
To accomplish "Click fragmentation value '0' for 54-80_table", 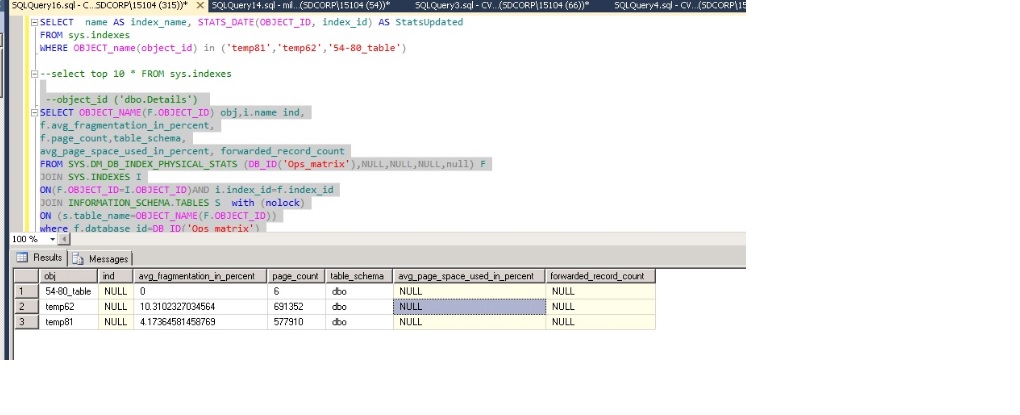I will 200,291.
